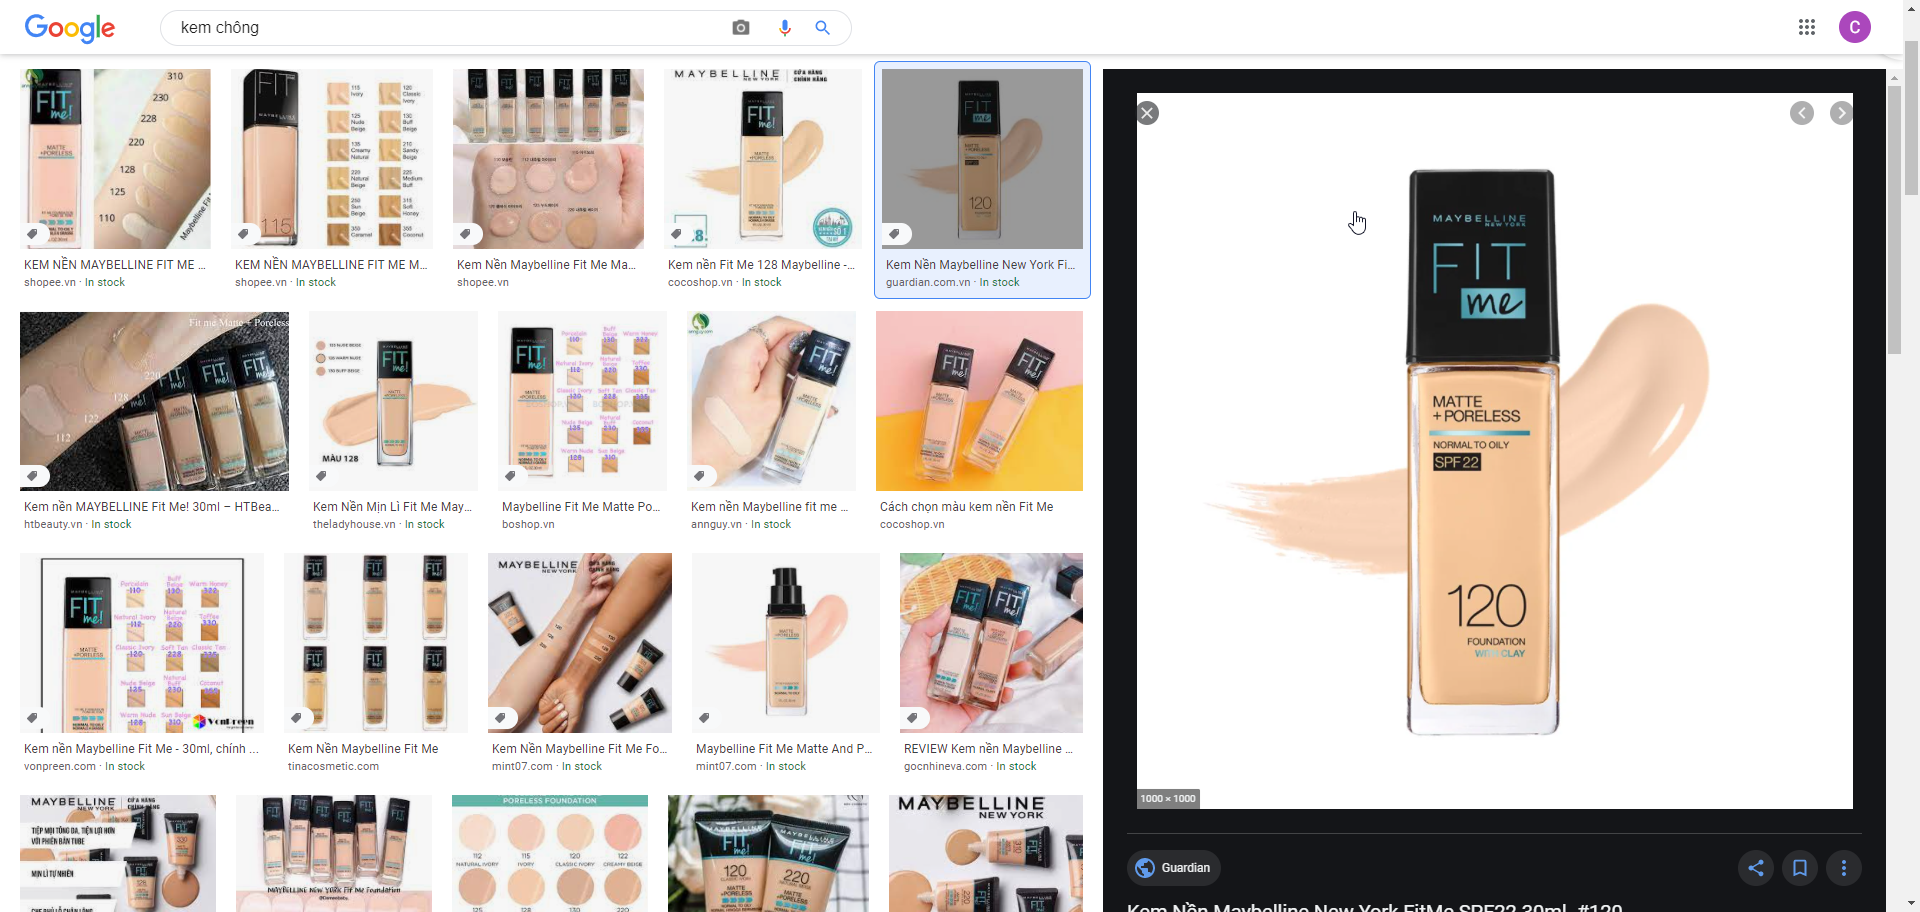Open more options menu in preview panel

[1844, 868]
